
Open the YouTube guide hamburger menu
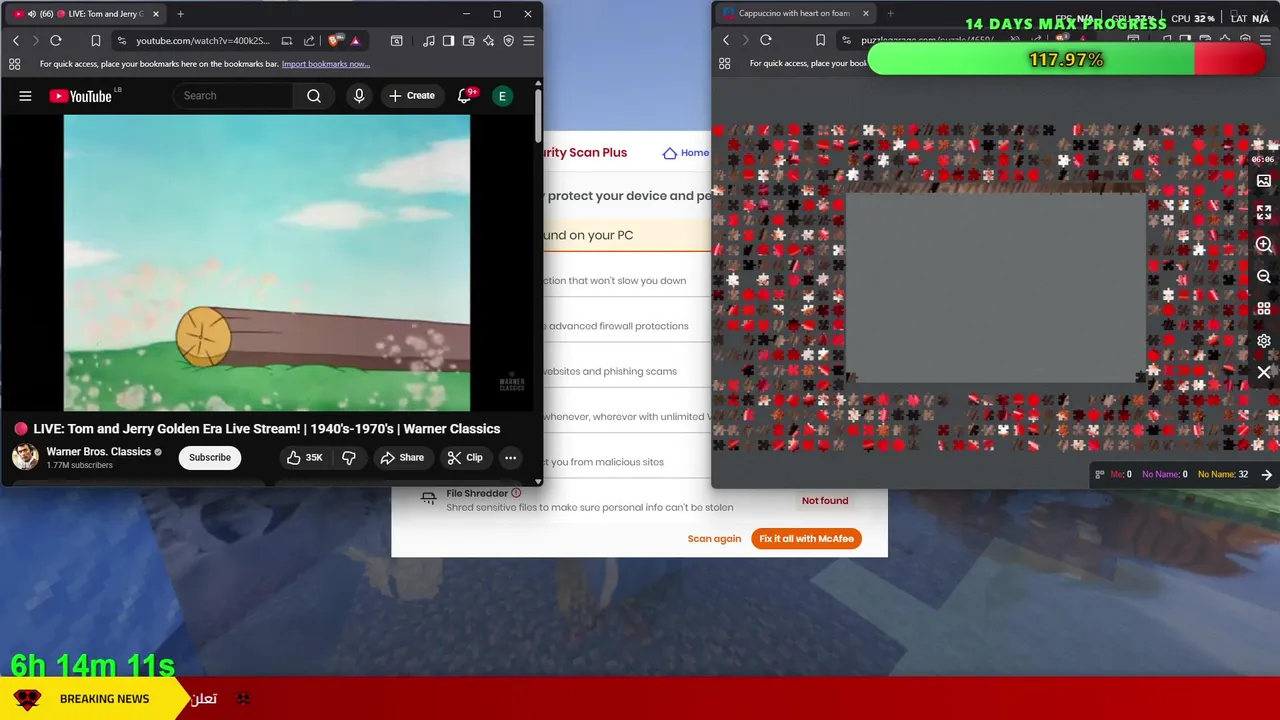[25, 96]
